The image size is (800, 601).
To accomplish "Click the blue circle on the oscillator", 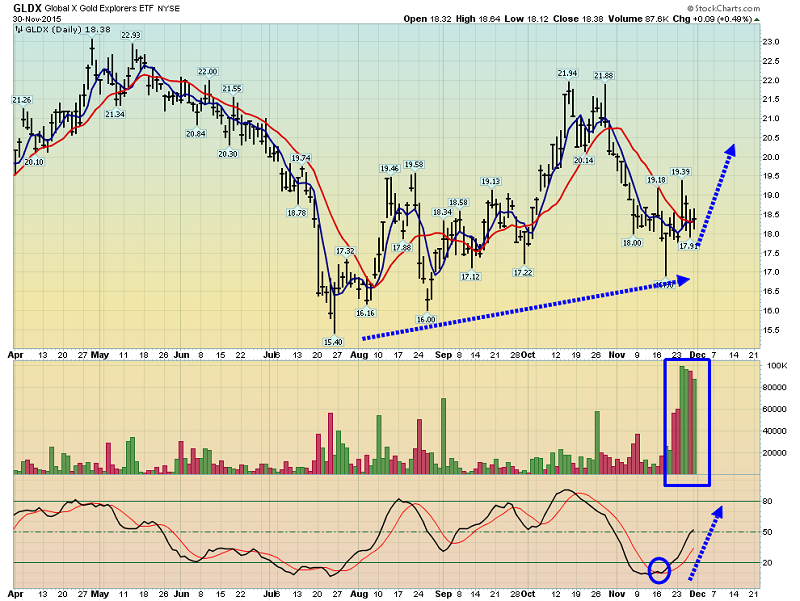I will [x=659, y=570].
